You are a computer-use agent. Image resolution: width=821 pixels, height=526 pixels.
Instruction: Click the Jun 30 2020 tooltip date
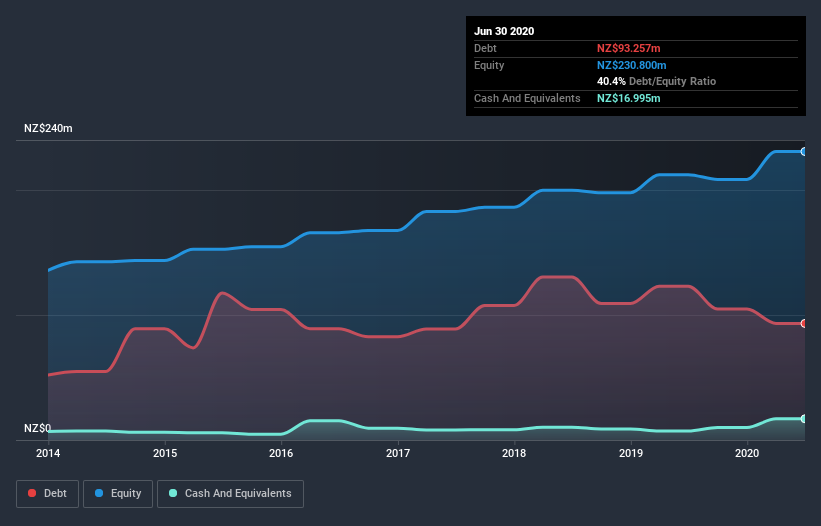tap(504, 31)
